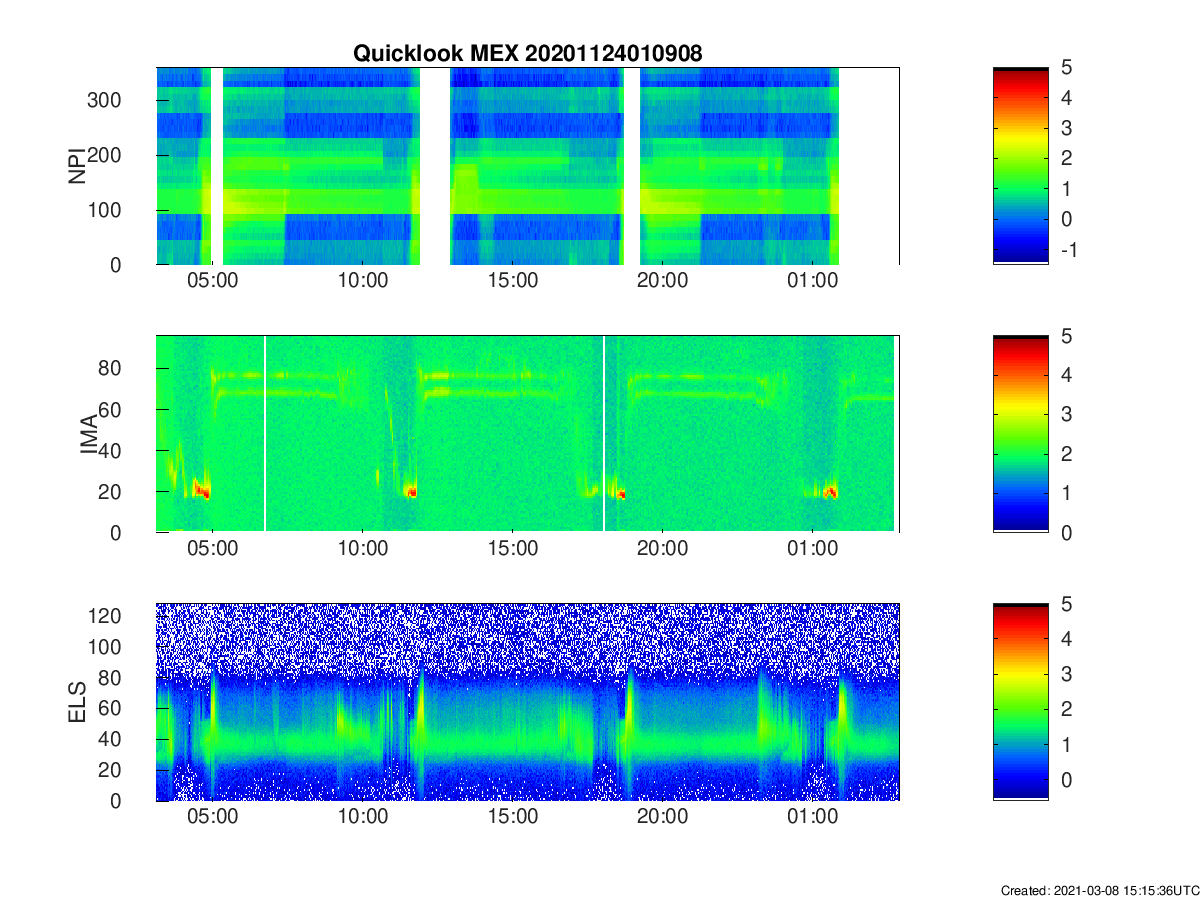The width and height of the screenshot is (1200, 900).
Task: Click the ELS panel colorbar
Action: (x=1021, y=702)
